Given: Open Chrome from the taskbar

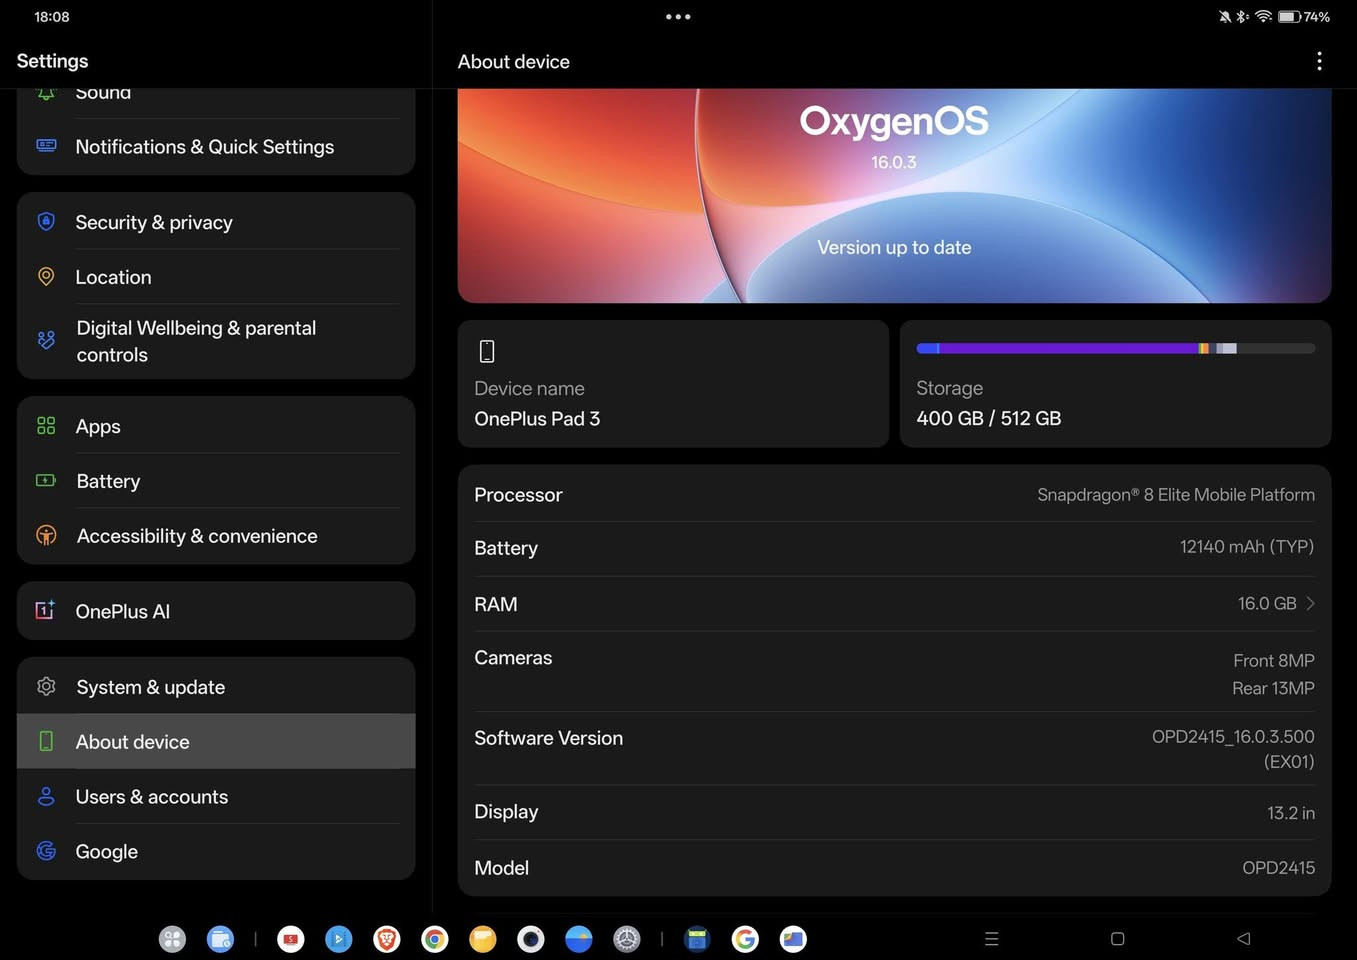Looking at the screenshot, I should [x=434, y=939].
